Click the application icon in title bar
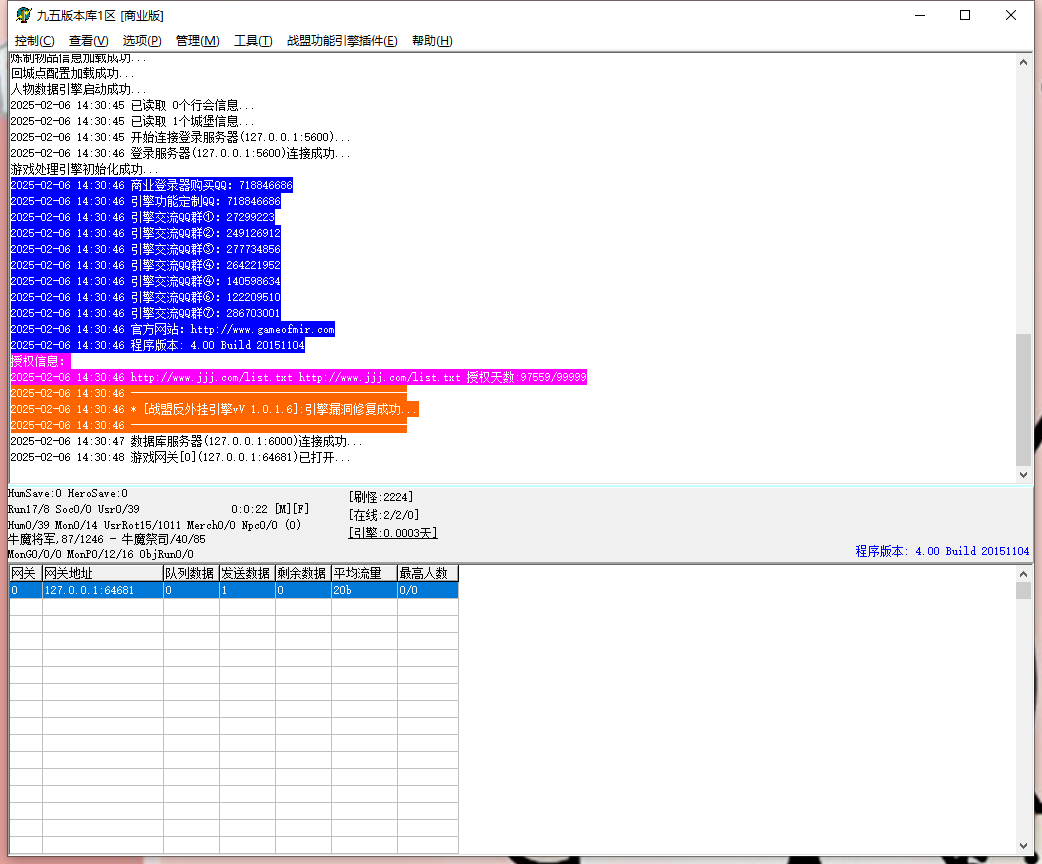This screenshot has width=1042, height=864. [x=23, y=15]
